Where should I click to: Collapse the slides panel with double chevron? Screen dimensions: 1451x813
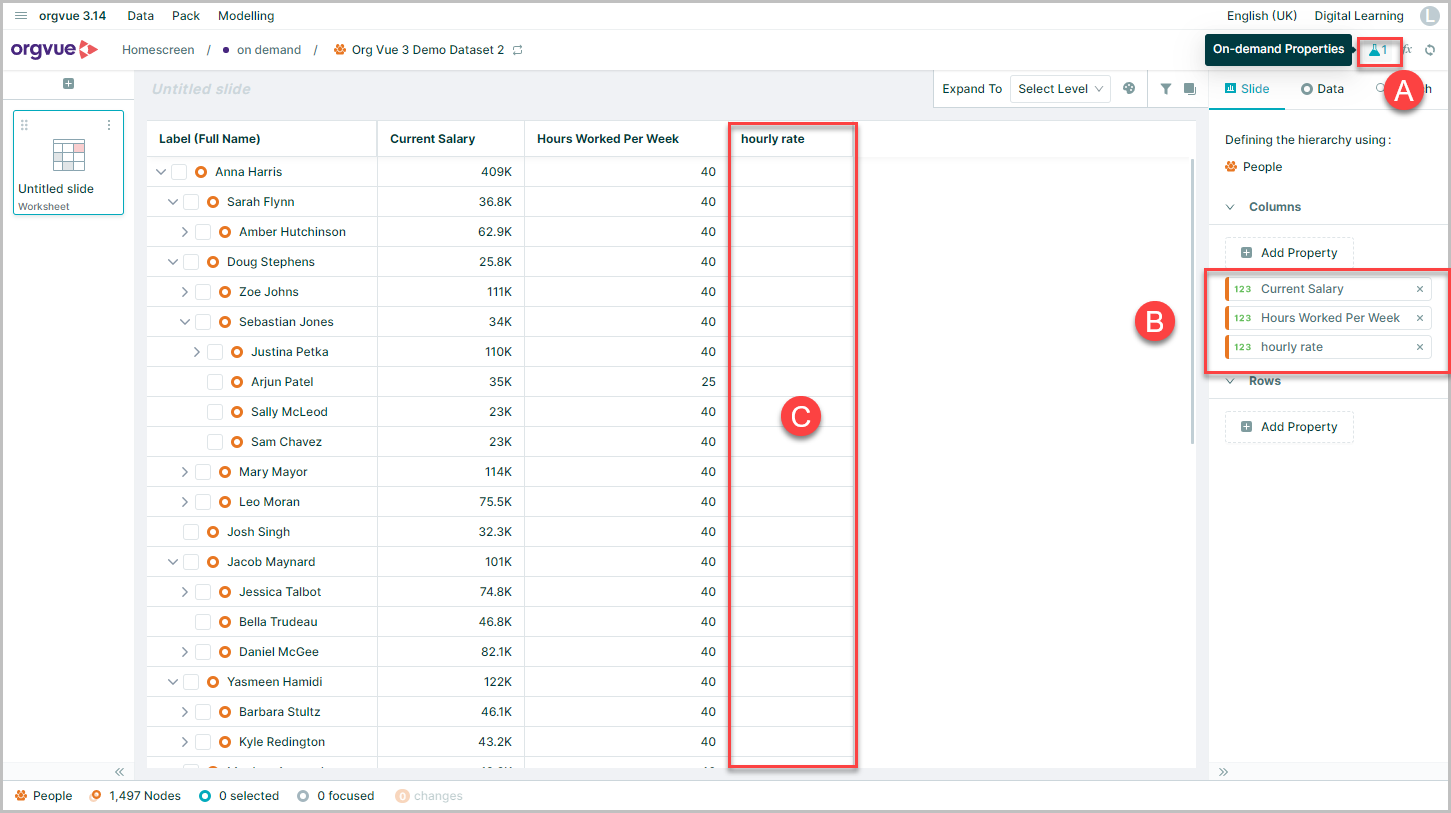pyautogui.click(x=119, y=772)
